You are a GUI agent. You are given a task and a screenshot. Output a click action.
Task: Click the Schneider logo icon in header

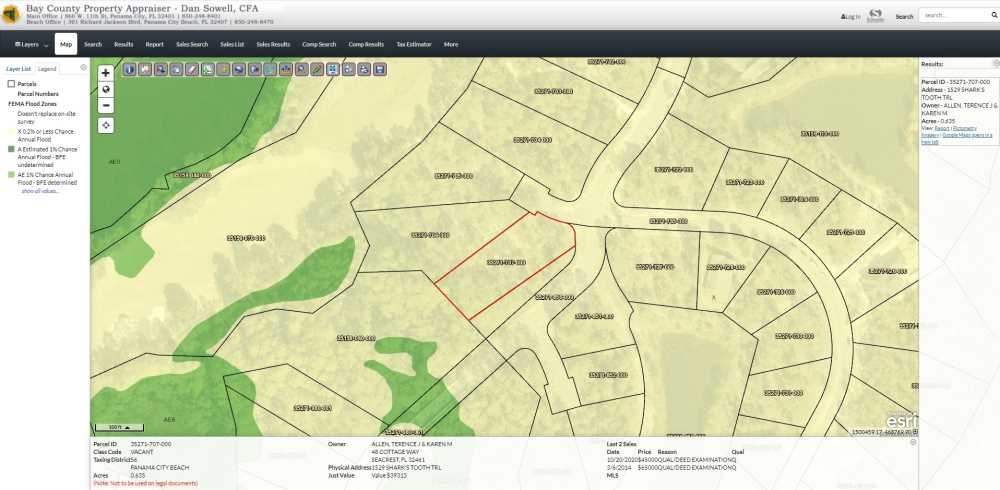click(876, 15)
